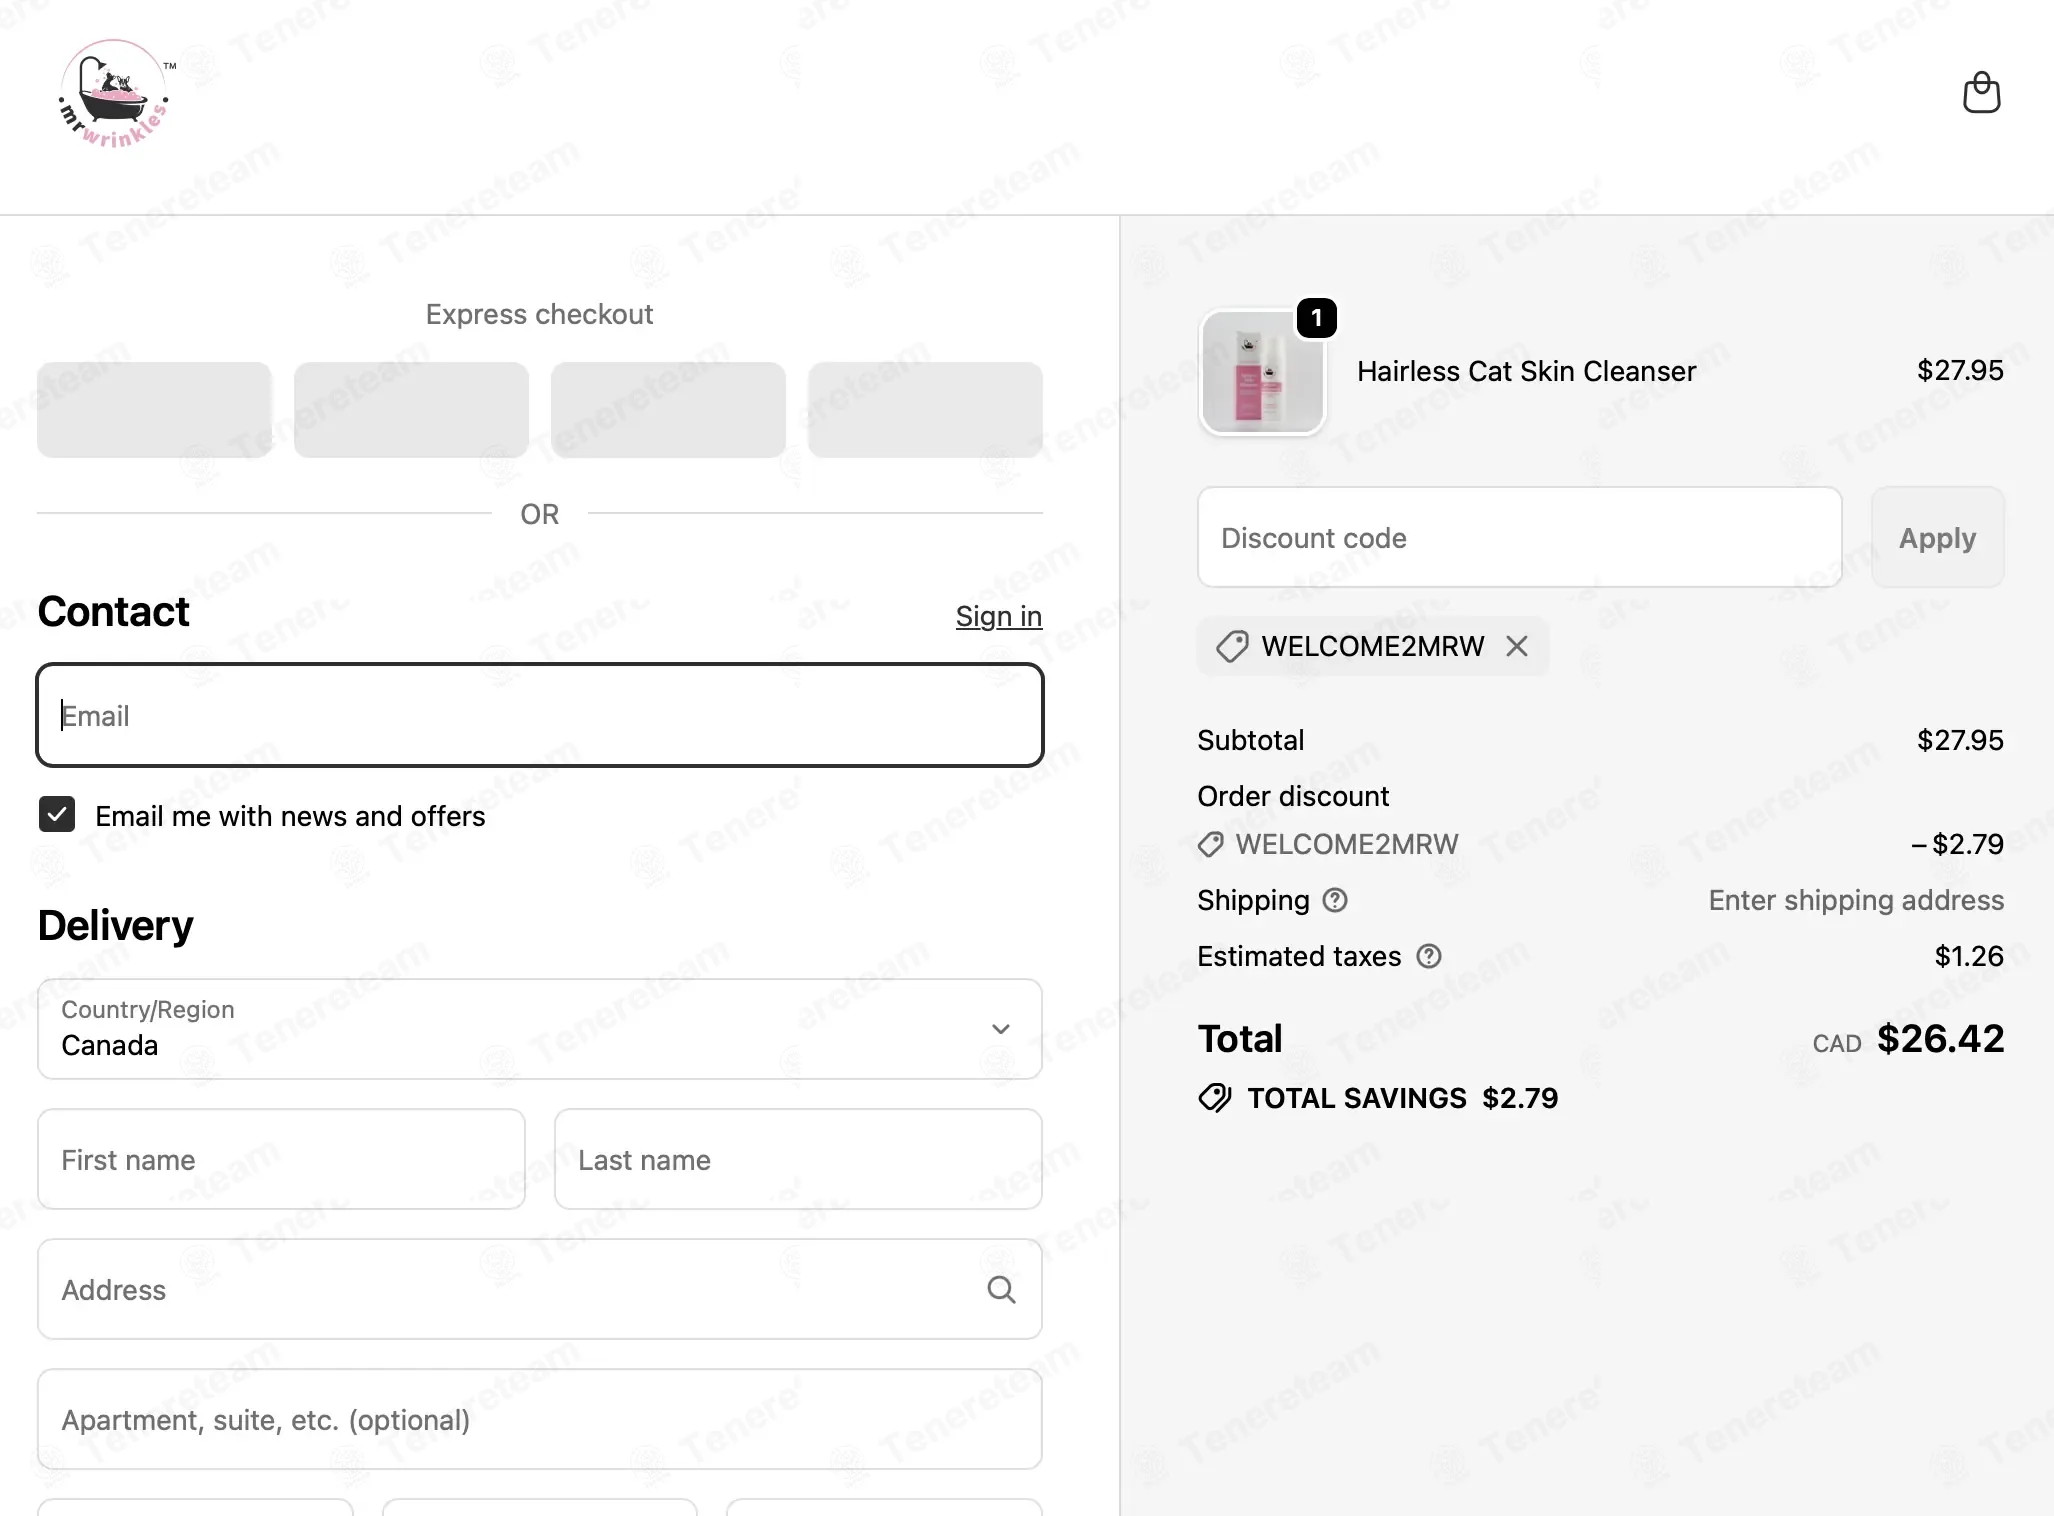Click the Last name field
2054x1516 pixels.
click(798, 1159)
